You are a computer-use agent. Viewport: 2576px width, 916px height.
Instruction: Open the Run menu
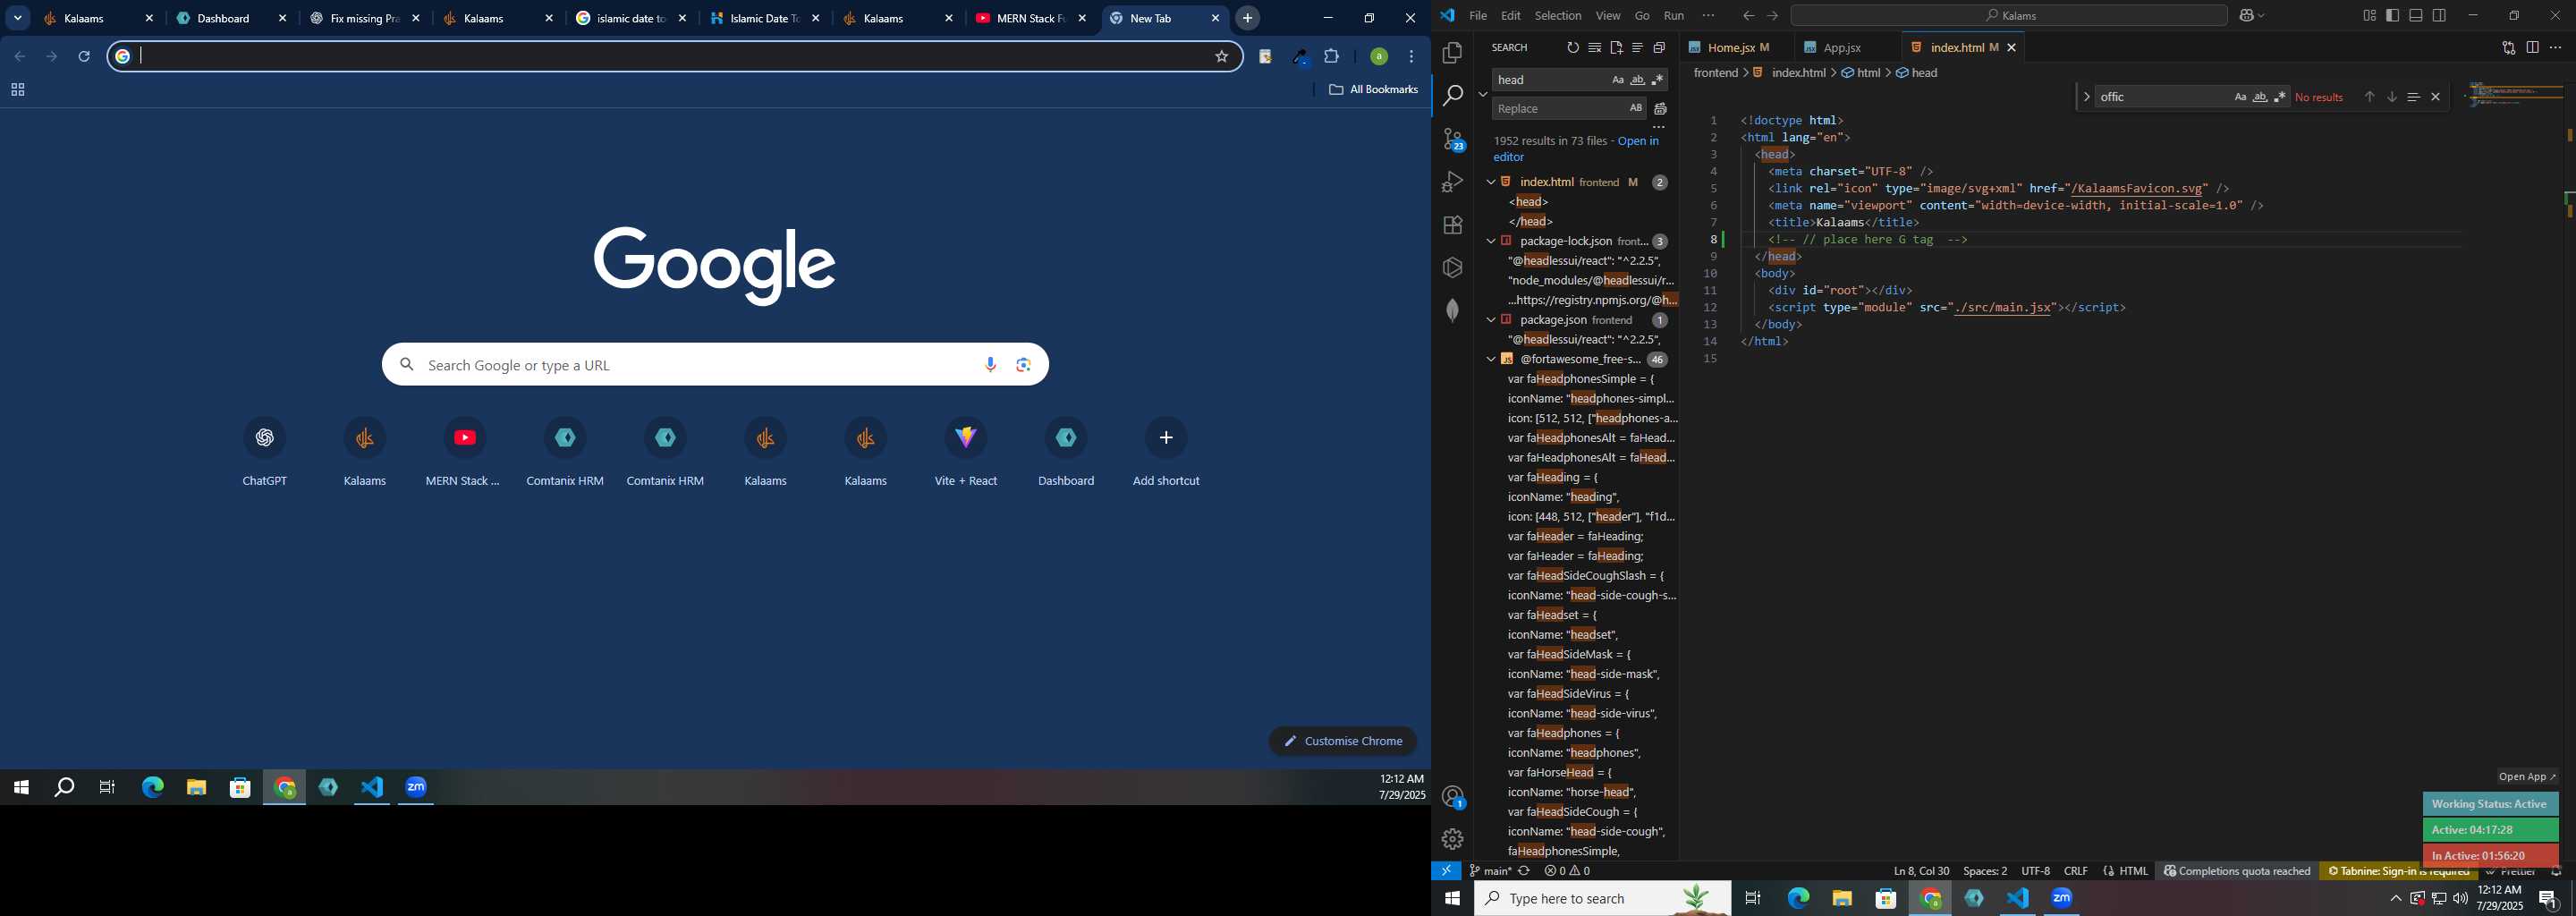[1673, 16]
